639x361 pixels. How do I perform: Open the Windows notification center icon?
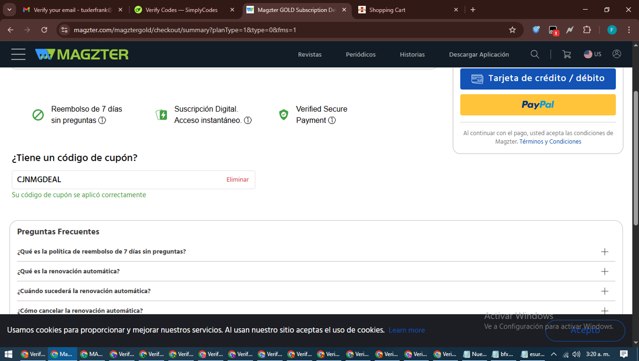(x=624, y=354)
